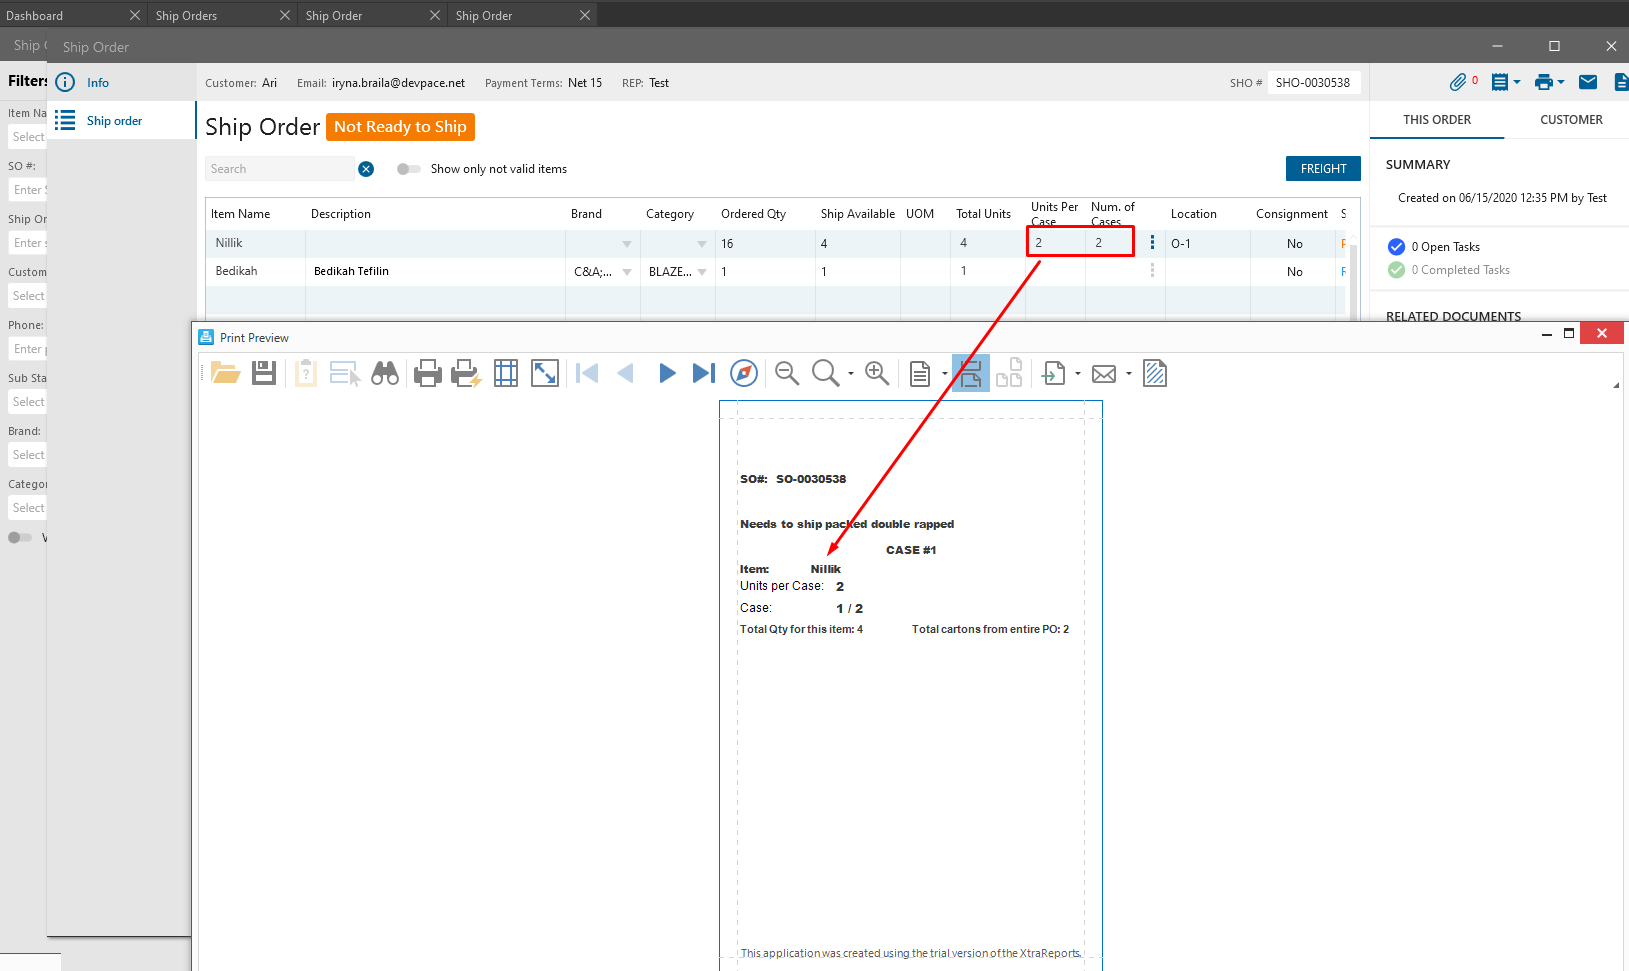Toggle Show only not valid items switch
Viewport: 1629px width, 971px height.
408,169
